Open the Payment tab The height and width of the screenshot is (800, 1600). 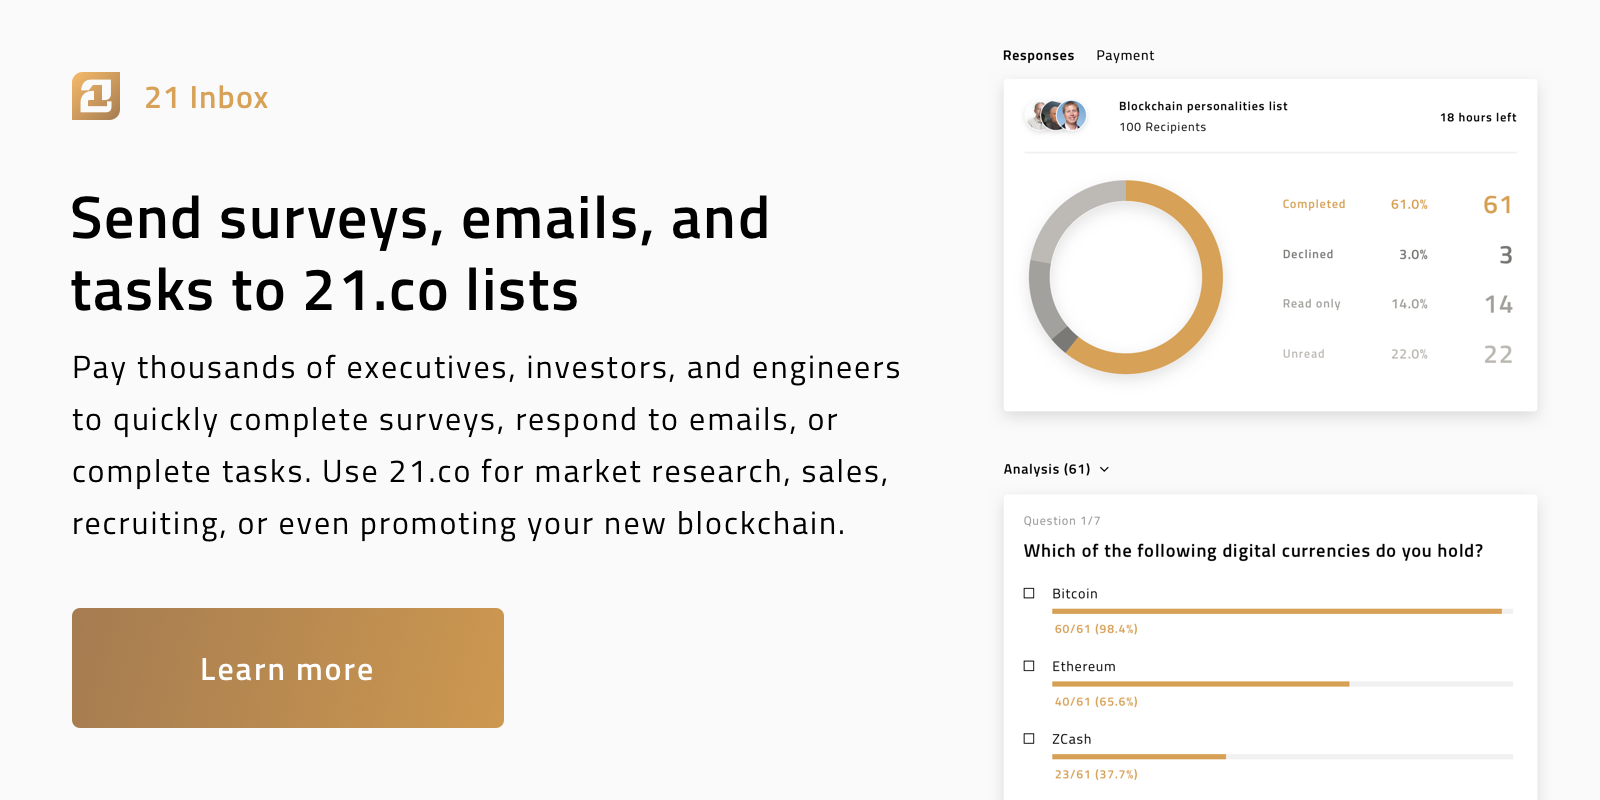click(x=1125, y=56)
